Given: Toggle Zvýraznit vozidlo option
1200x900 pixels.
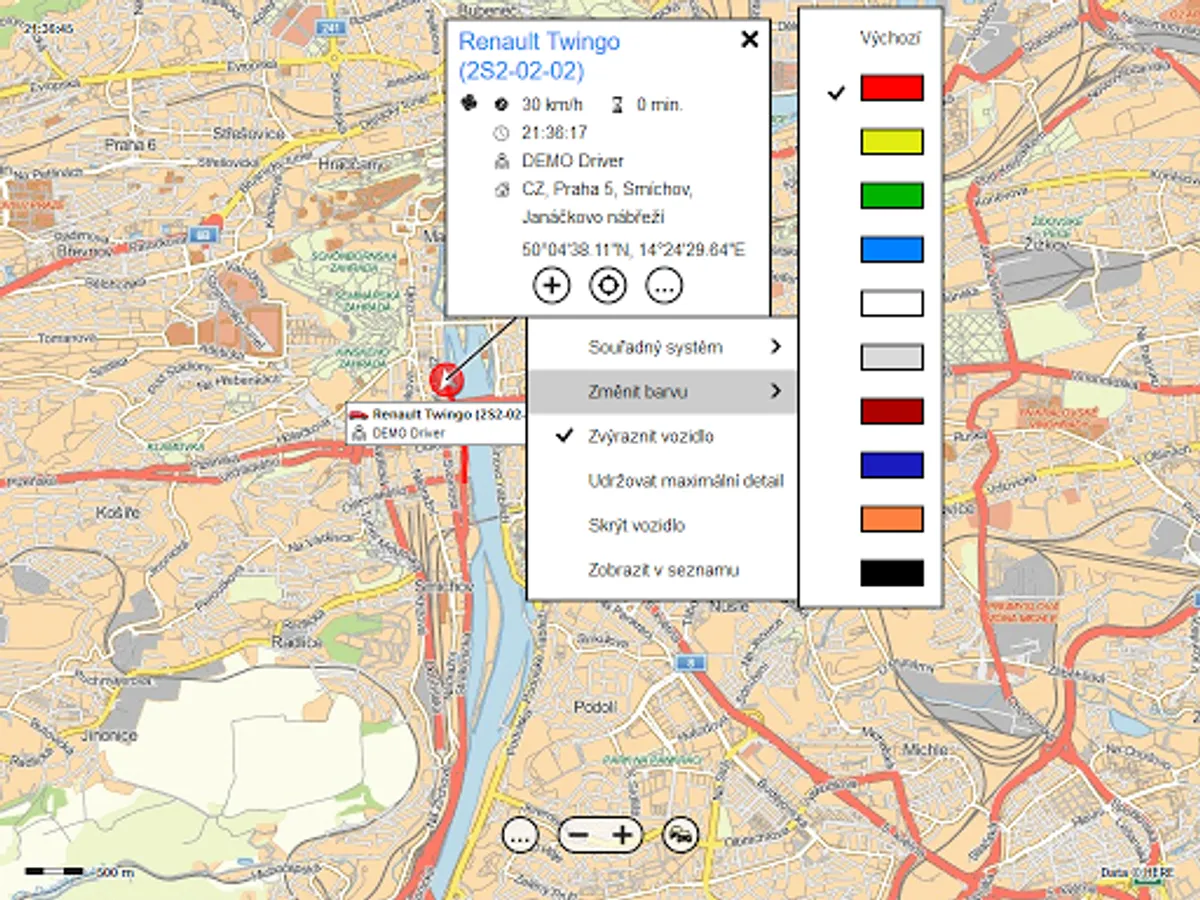Looking at the screenshot, I should coord(662,436).
